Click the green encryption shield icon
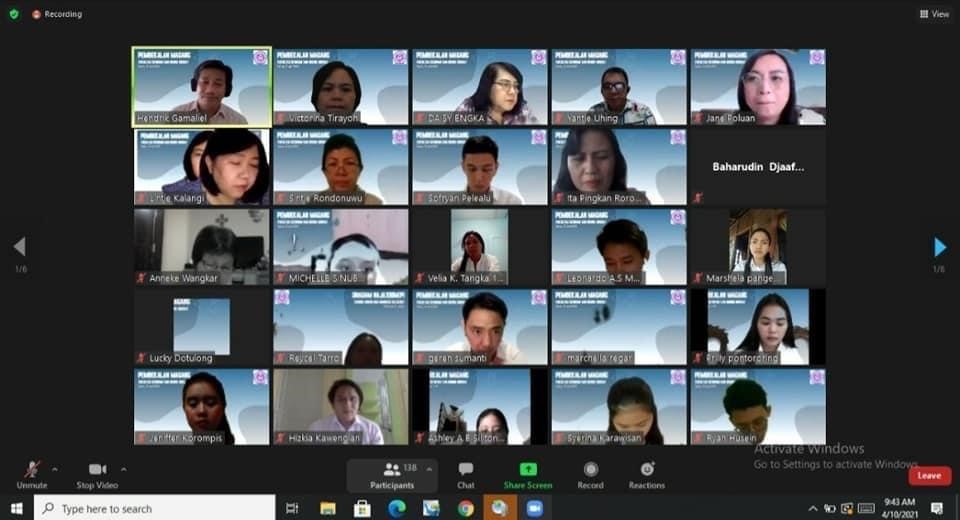This screenshot has width=960, height=520. (14, 14)
